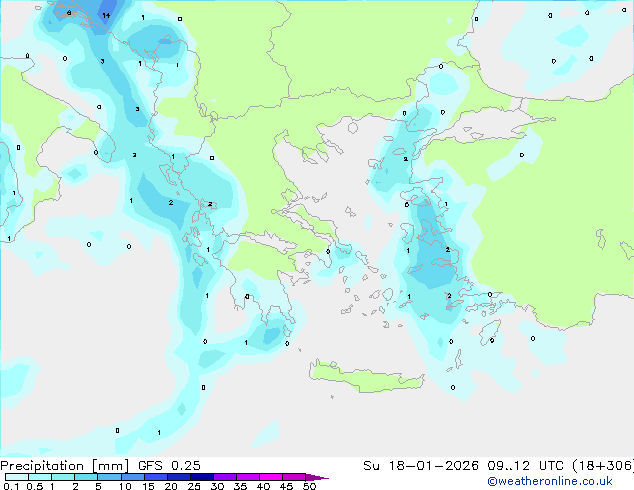Select the 10–15 mm legend swatch
634x490 pixels.
coord(132,477)
